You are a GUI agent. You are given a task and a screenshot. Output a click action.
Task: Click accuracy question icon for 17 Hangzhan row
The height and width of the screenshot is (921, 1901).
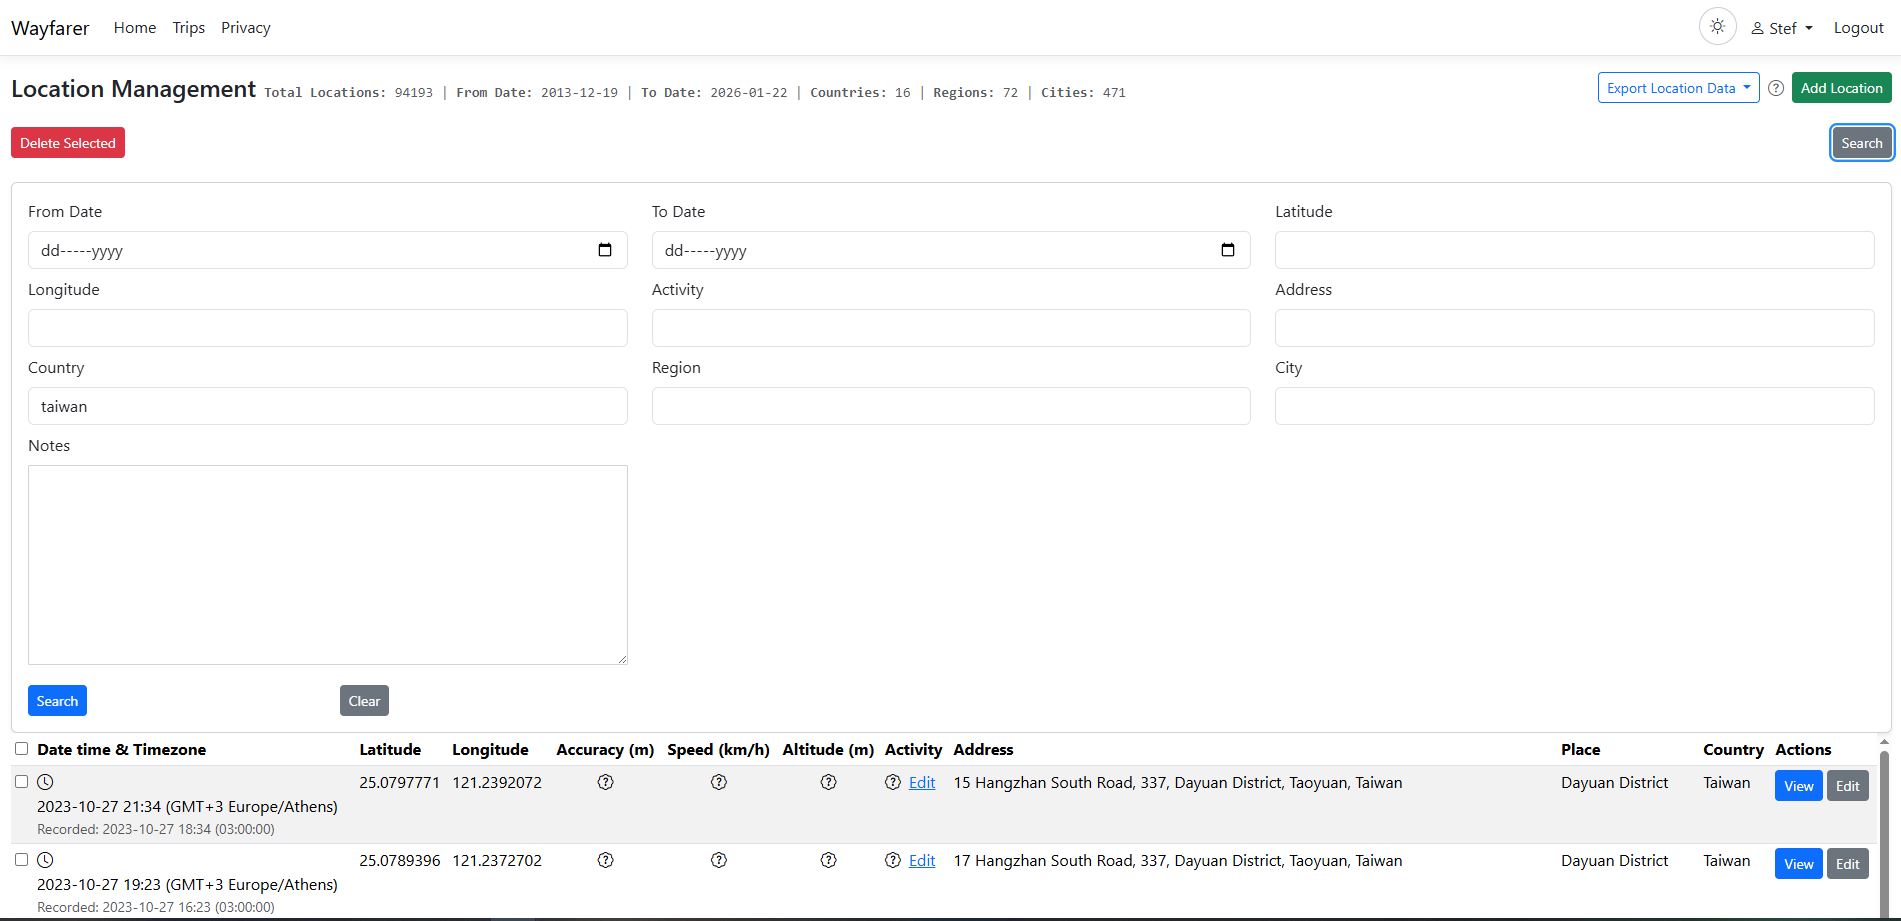[x=605, y=860]
